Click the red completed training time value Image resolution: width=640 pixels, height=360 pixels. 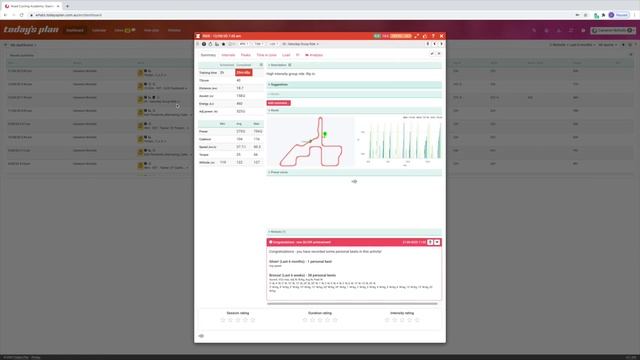pos(244,73)
